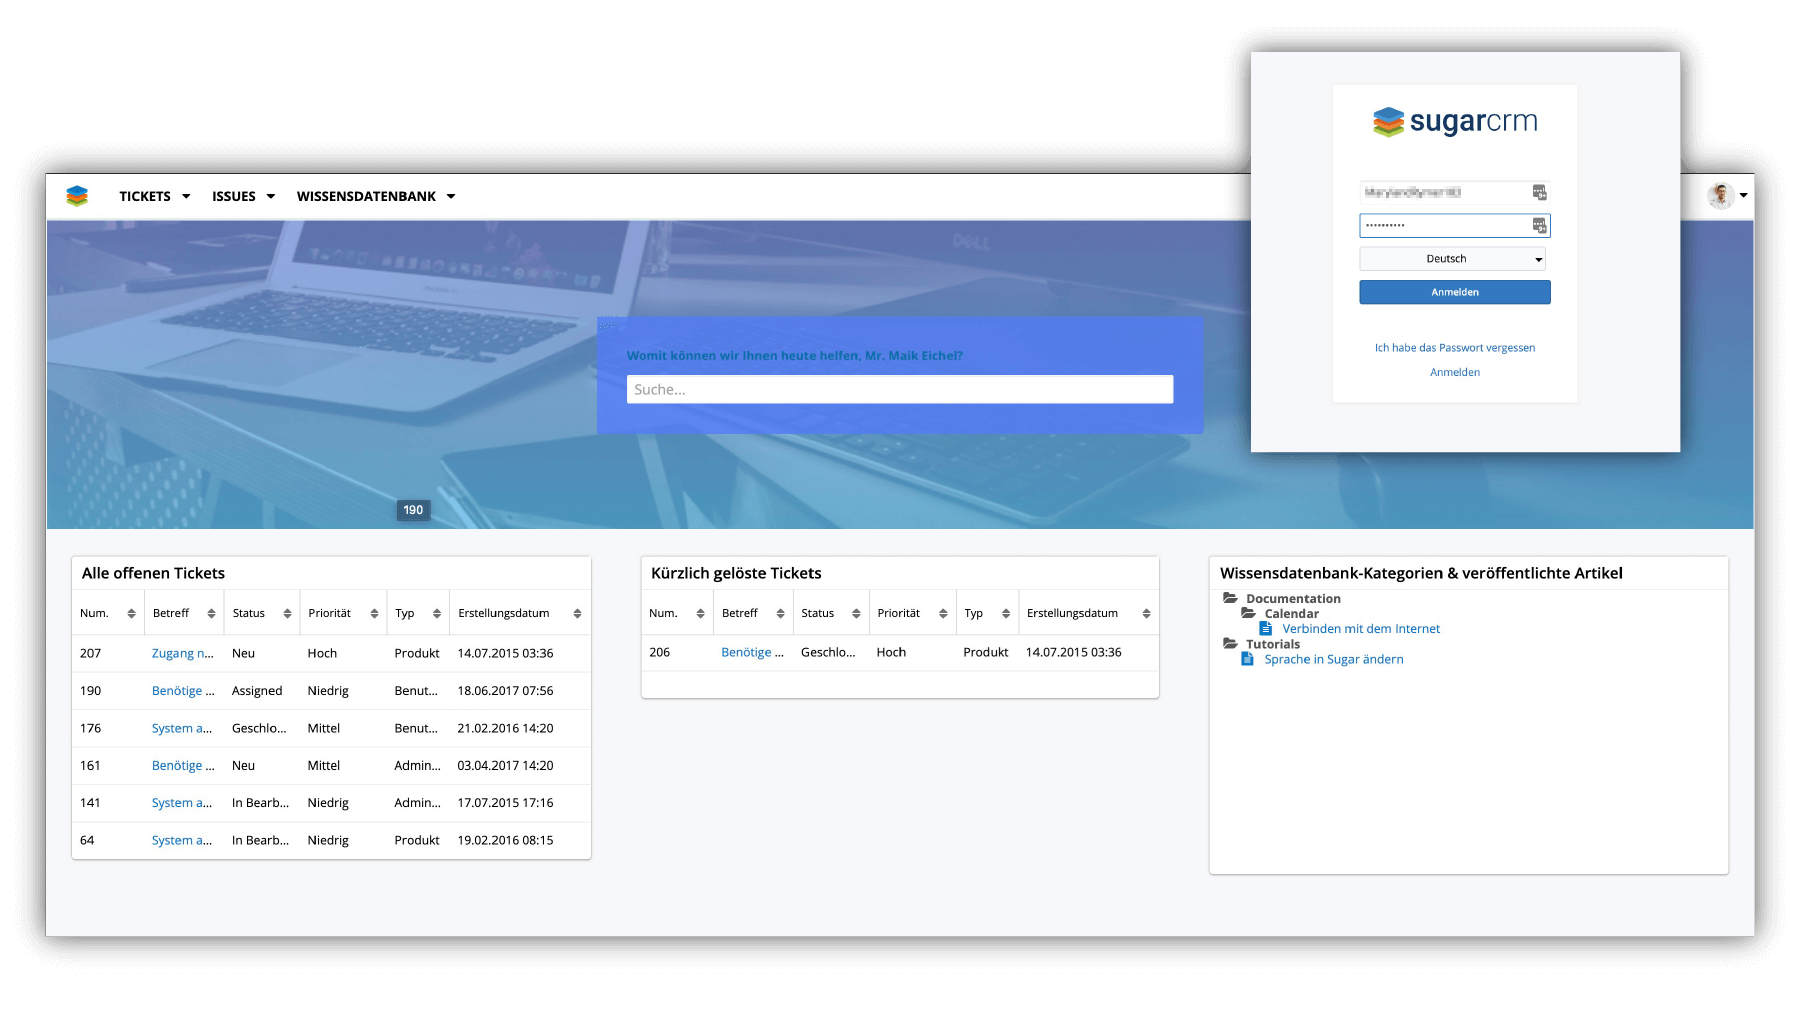Expand the Tickets dropdown menu
1800x1030 pixels.
154,197
